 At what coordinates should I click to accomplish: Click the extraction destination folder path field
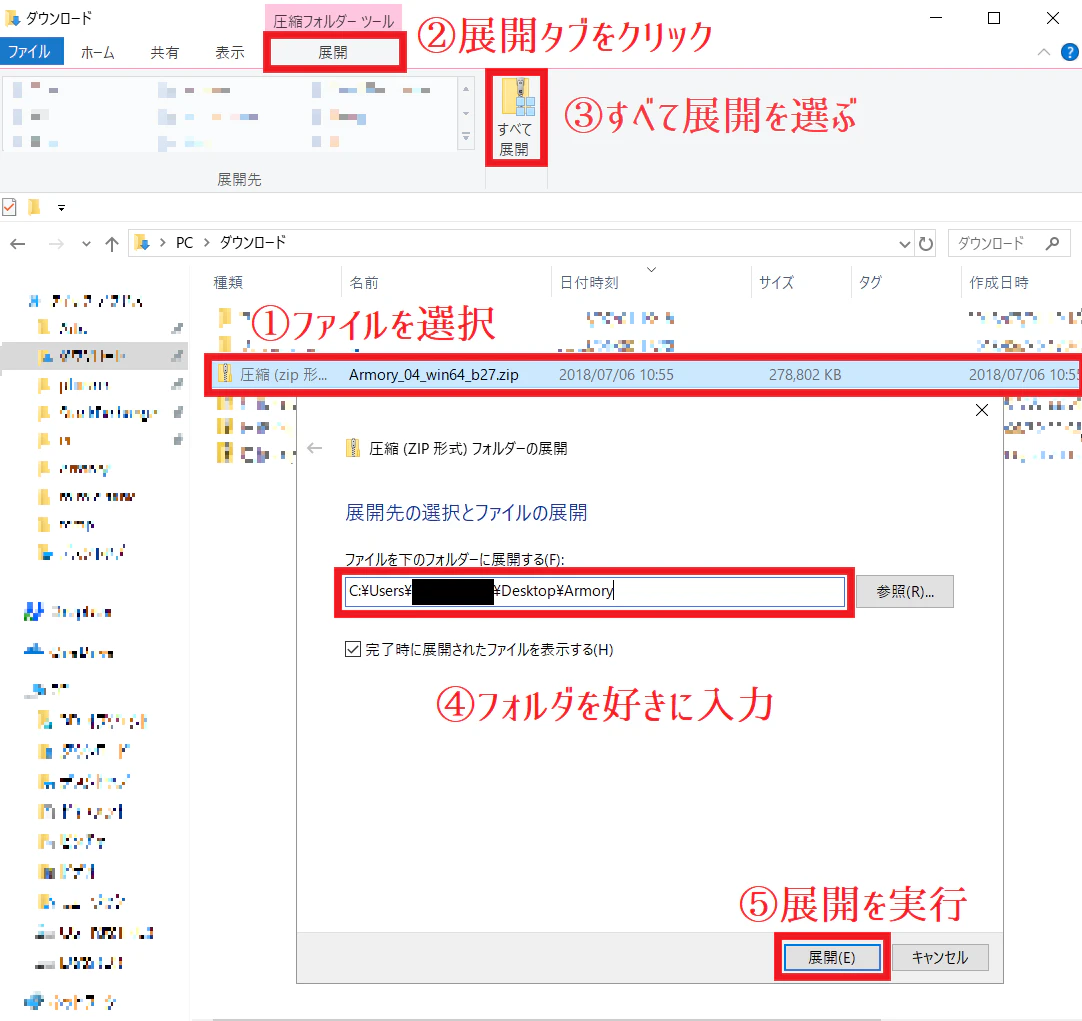tap(595, 591)
